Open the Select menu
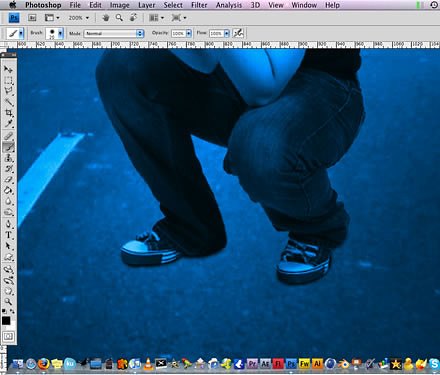This screenshot has width=440, height=375. [x=173, y=5]
